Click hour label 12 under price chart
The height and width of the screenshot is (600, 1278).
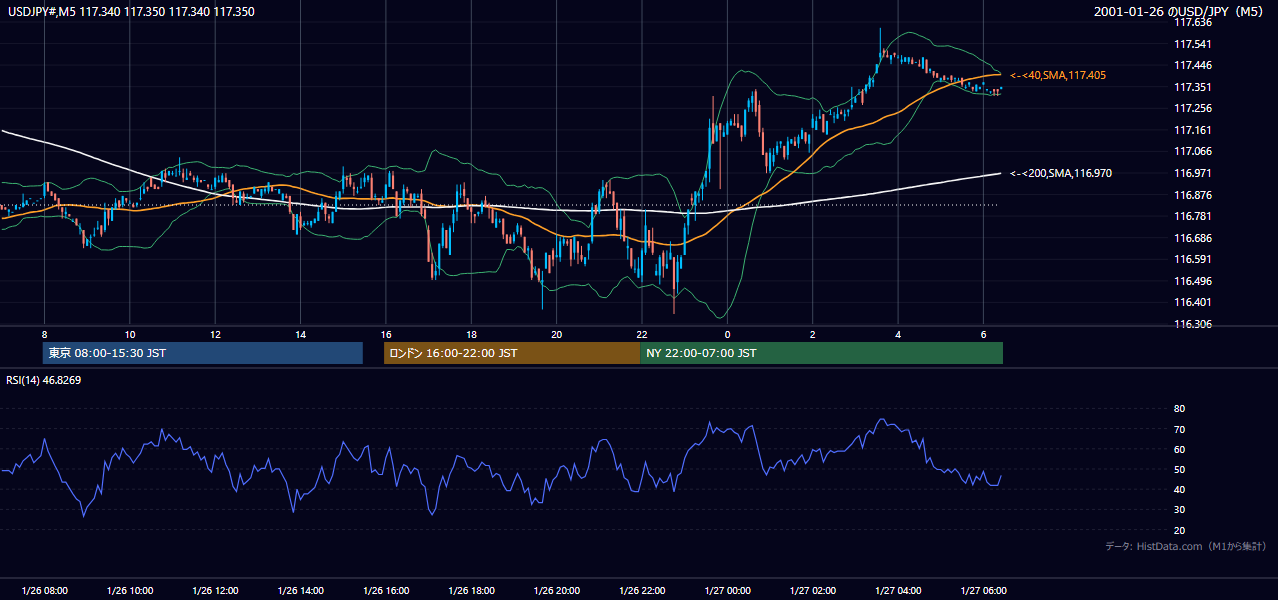(x=215, y=334)
